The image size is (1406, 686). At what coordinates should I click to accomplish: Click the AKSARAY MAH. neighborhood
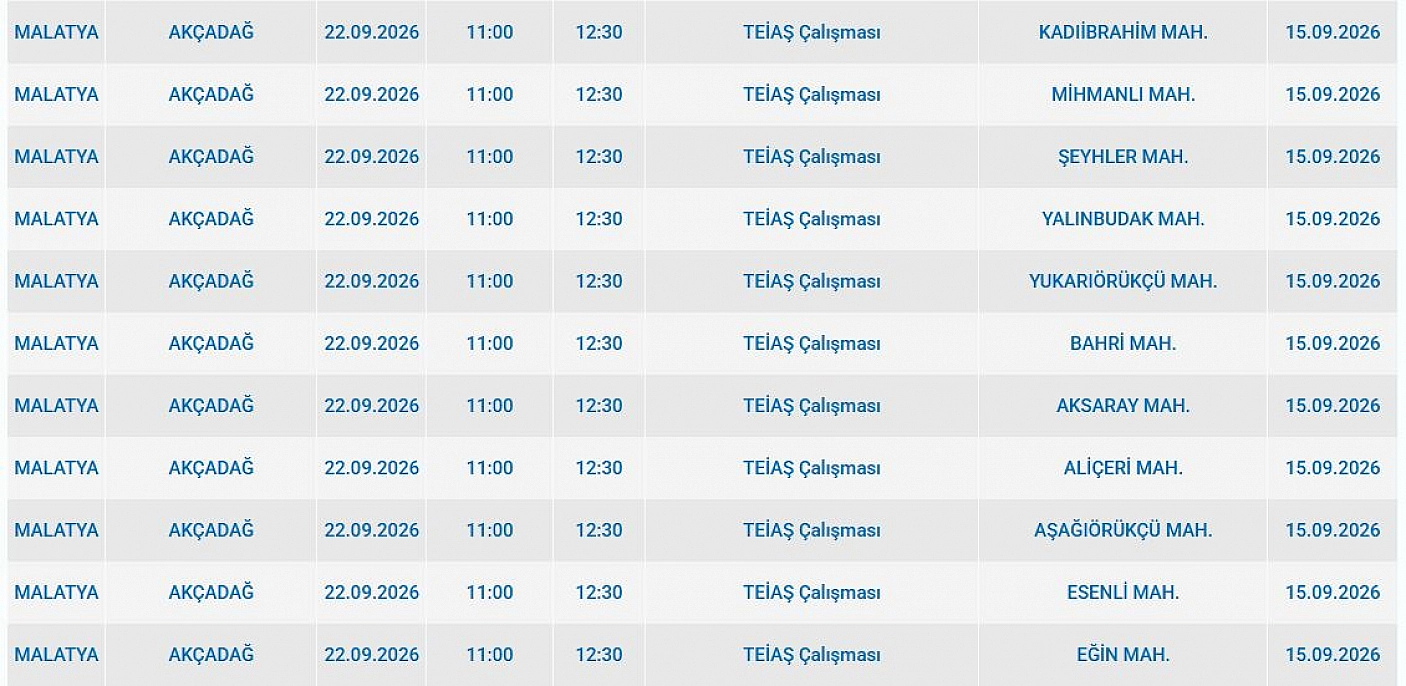click(1123, 405)
